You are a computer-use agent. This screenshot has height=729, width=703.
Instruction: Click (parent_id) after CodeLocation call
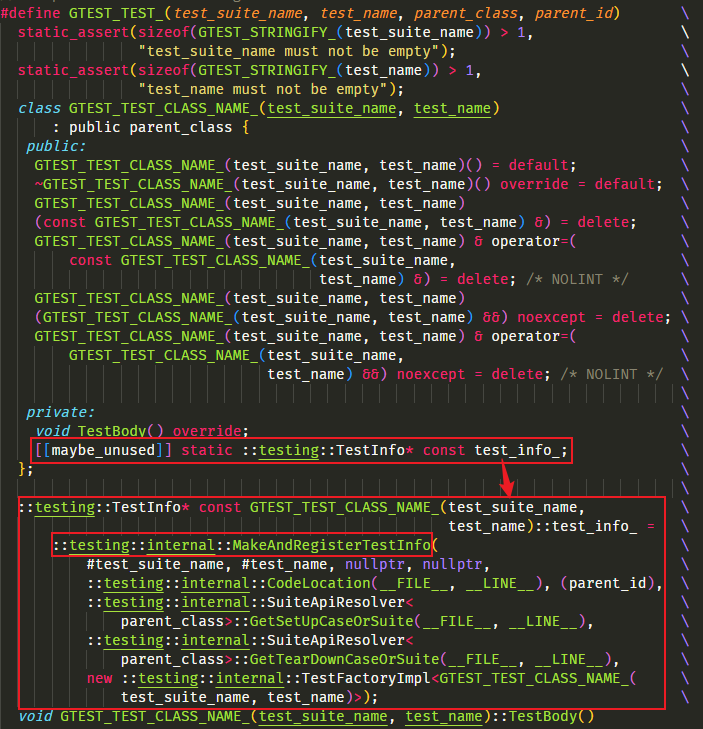[607, 583]
